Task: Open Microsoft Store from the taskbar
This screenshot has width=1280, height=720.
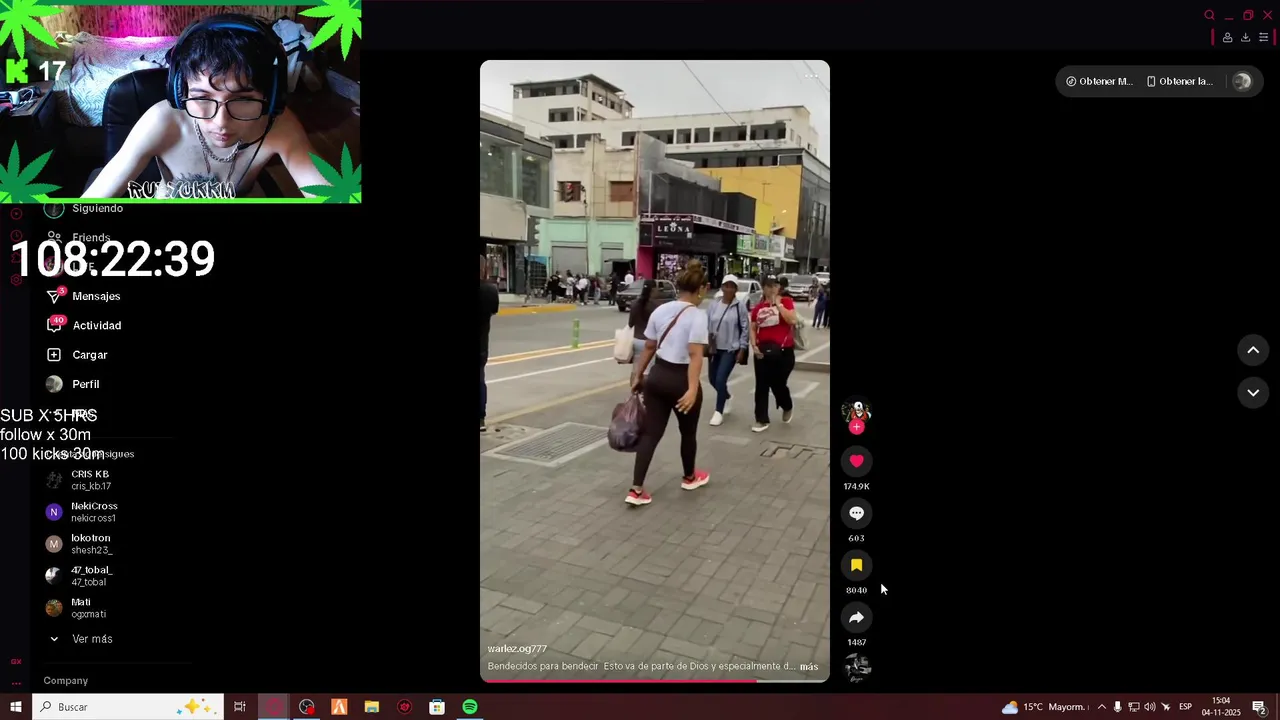Action: coord(437,707)
